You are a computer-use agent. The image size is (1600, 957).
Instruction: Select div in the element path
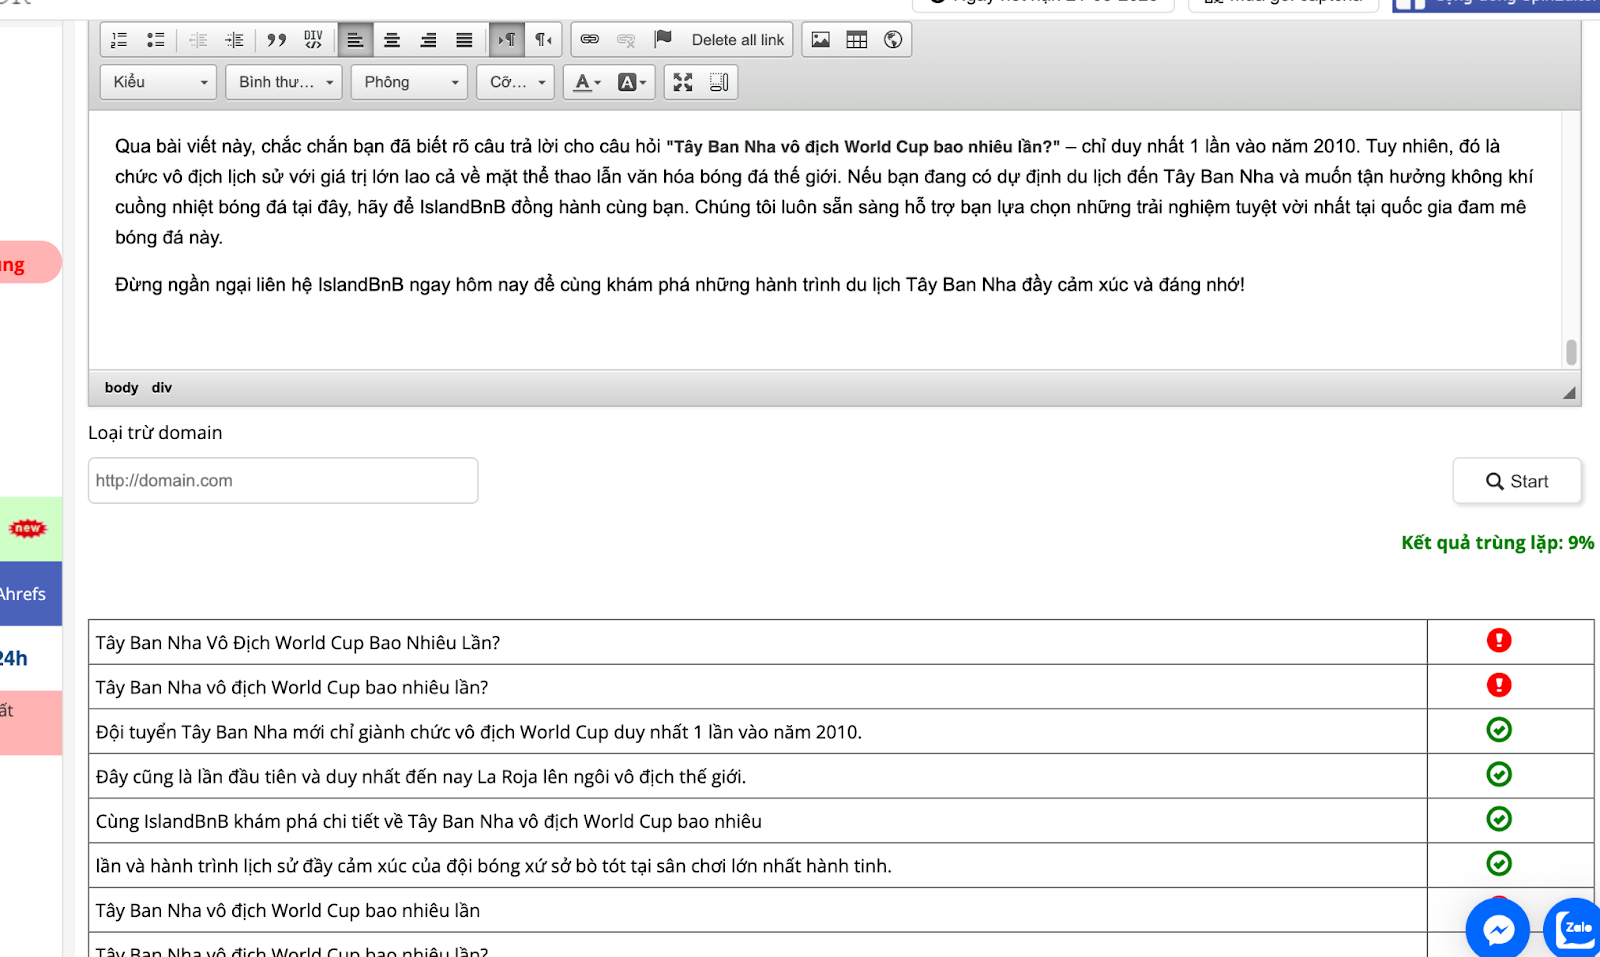click(162, 388)
